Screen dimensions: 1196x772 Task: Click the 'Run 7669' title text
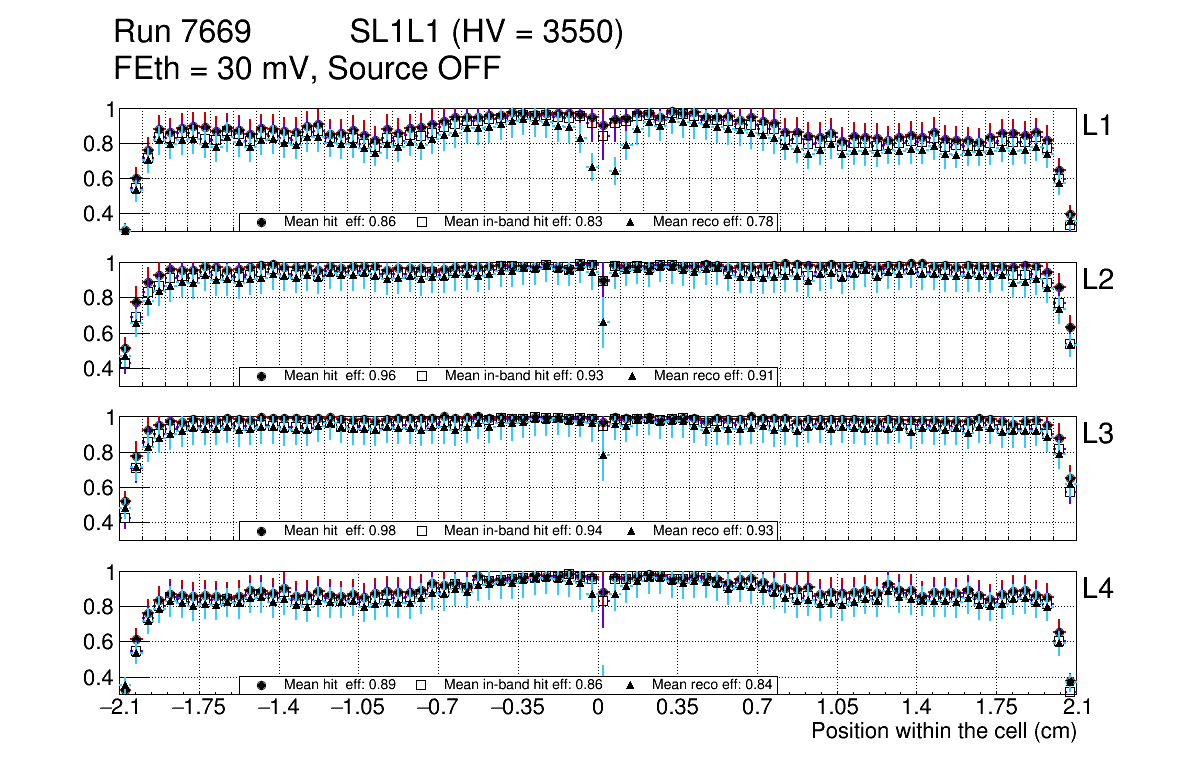point(181,33)
